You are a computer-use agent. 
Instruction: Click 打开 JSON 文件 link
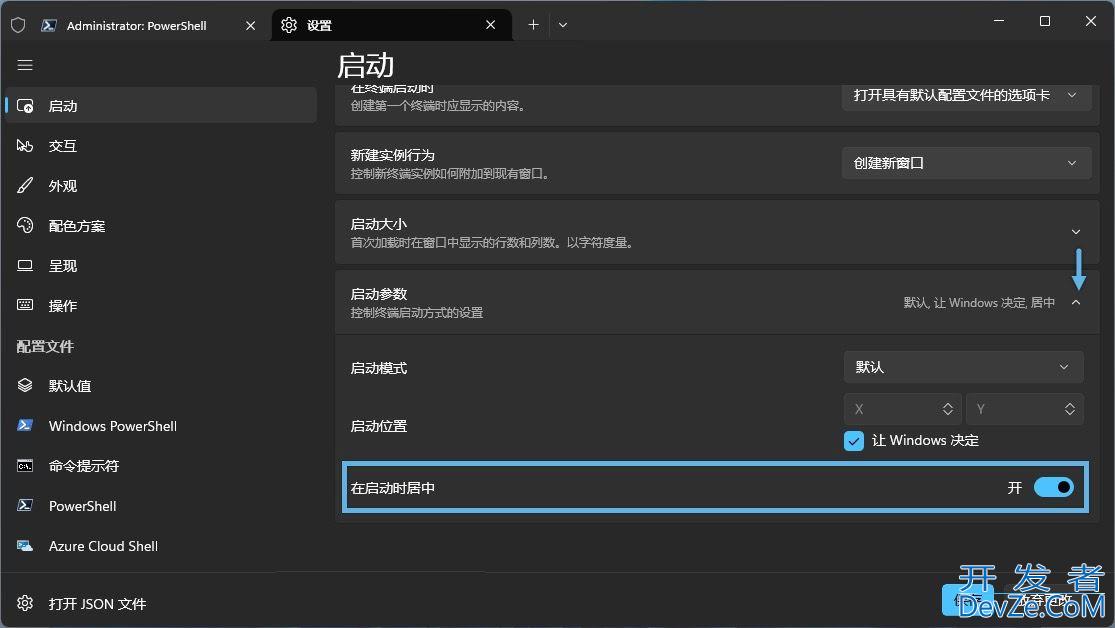pyautogui.click(x=161, y=603)
